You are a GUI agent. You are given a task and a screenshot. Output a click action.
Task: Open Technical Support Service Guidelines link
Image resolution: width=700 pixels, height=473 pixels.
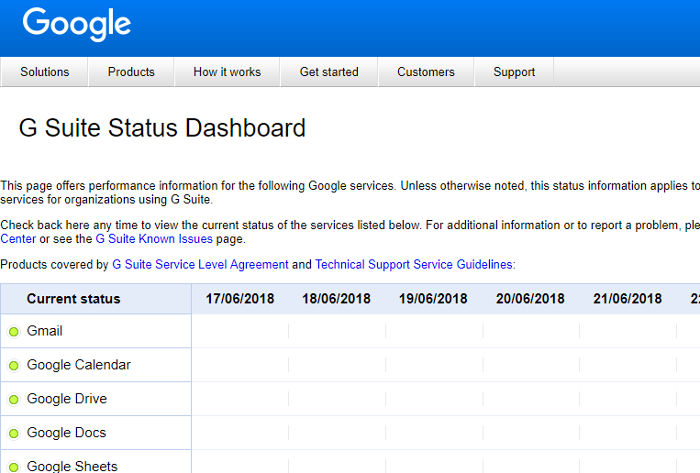tap(414, 265)
